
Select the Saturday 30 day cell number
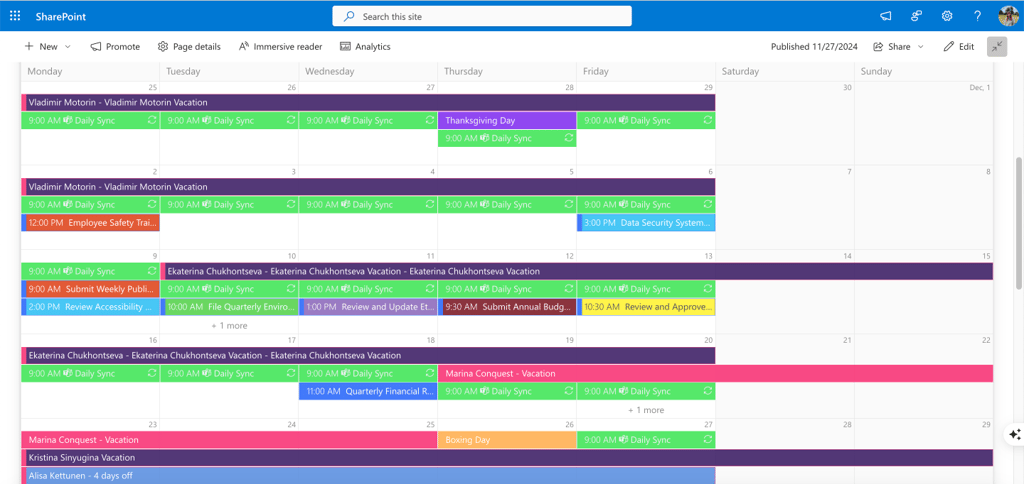tap(847, 88)
